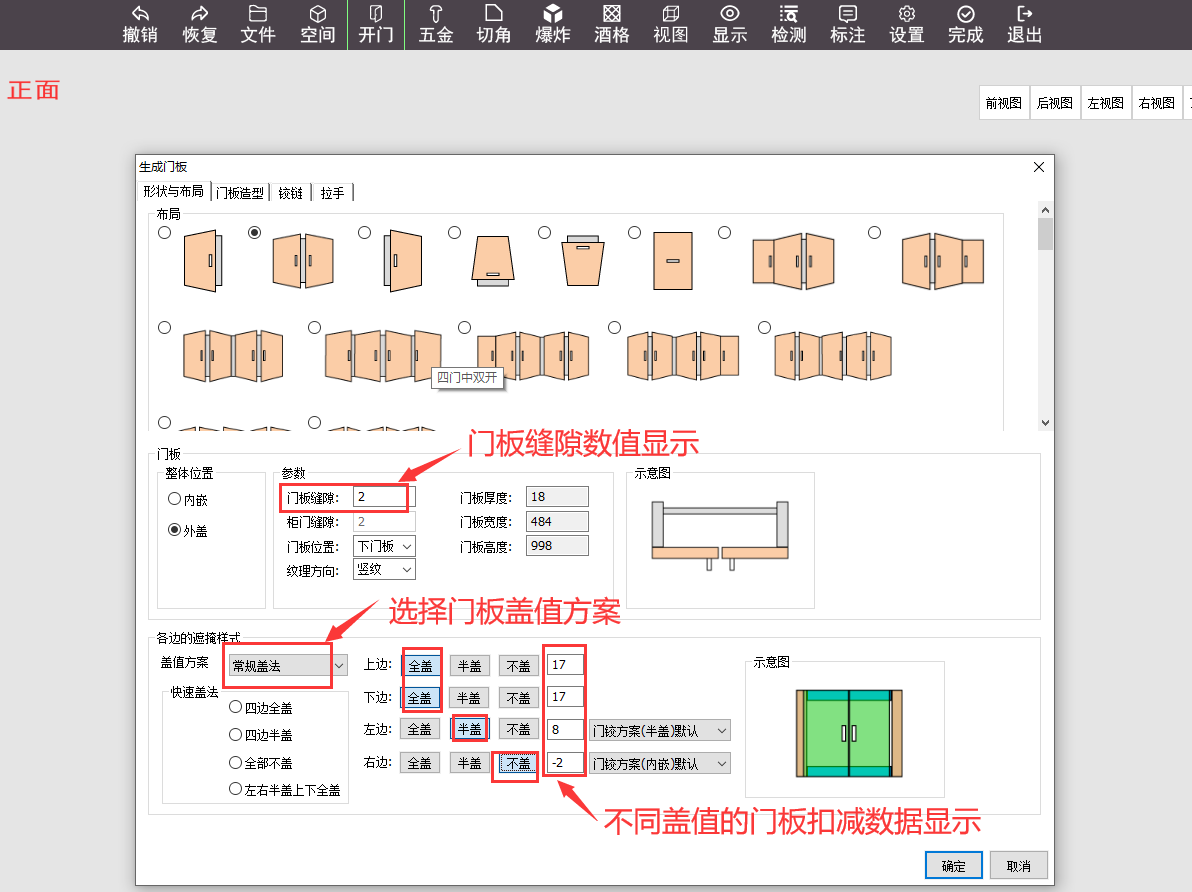Viewport: 1192px width, 892px height.
Task: Close the 生成门板 dialog
Action: point(1038,167)
